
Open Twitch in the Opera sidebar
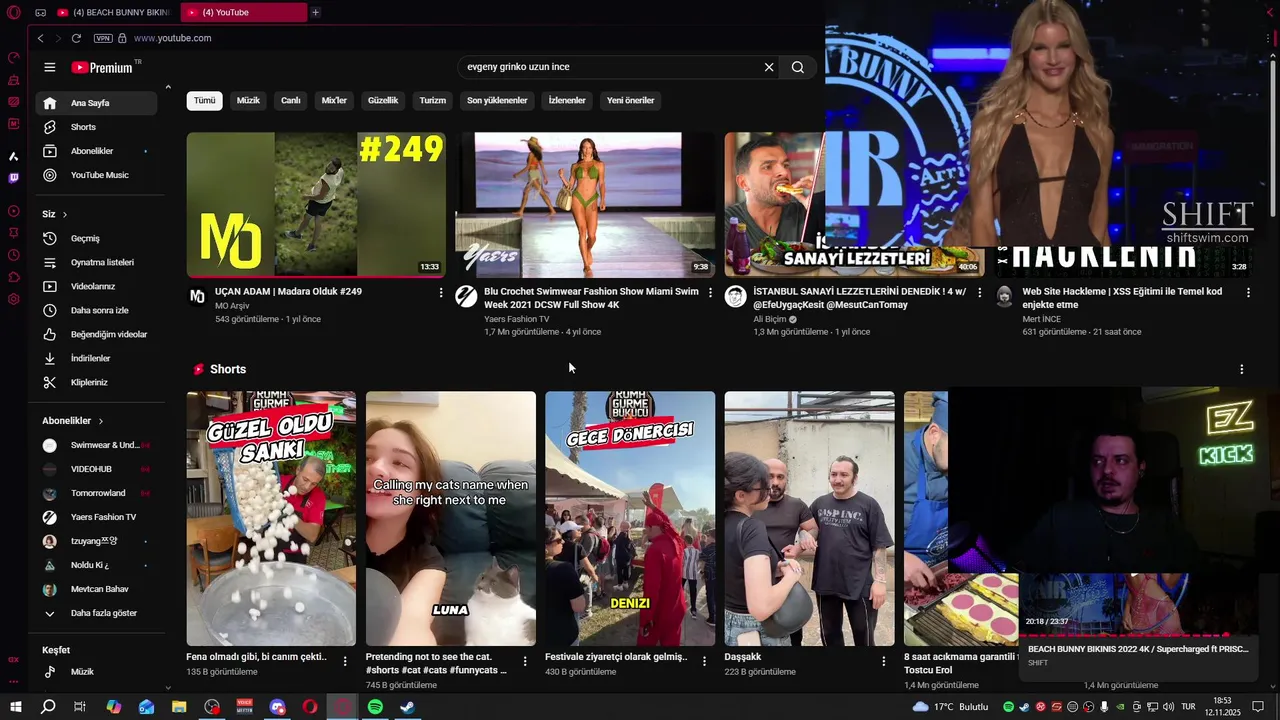[x=13, y=178]
